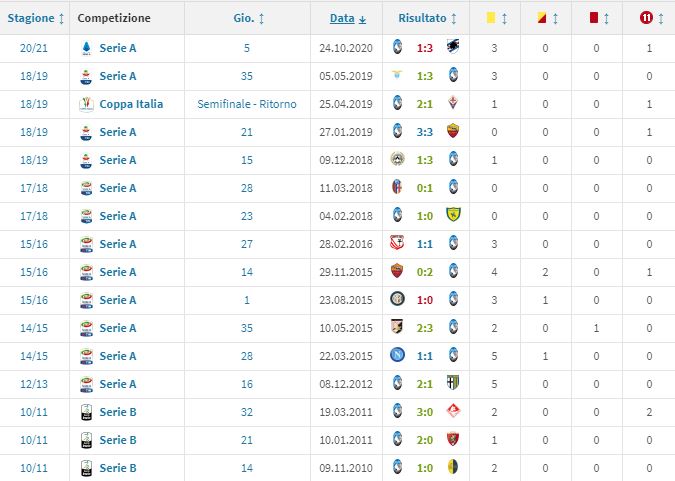Open the 3:0 result from 19.03.2011
Screen dimensions: 675x481
click(x=424, y=412)
